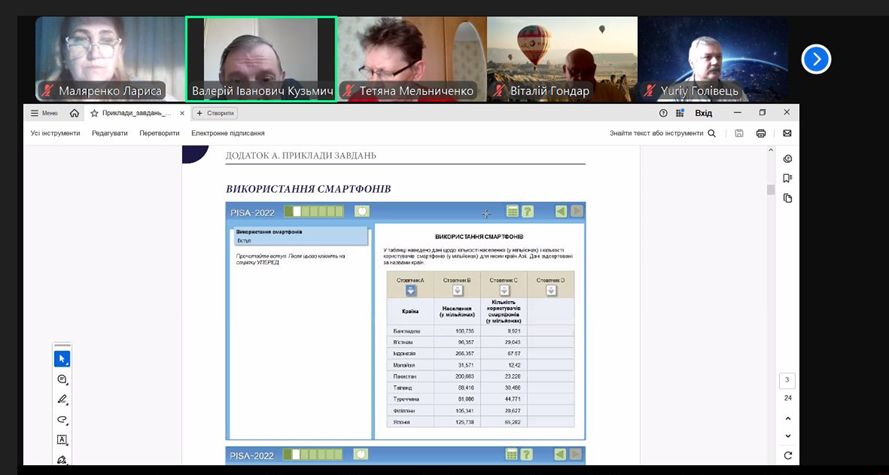The height and width of the screenshot is (475, 889).
Task: Open the Стовпчик A sort dropdown
Action: [410, 291]
